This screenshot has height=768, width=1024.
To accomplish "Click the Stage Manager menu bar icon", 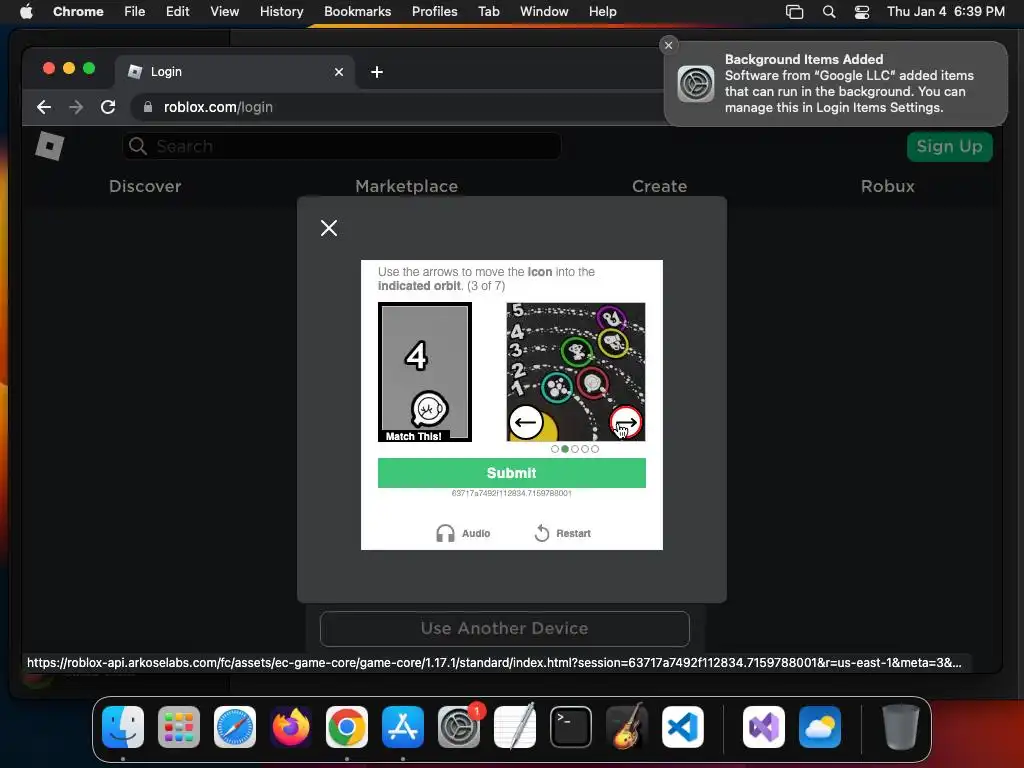I will 794,12.
